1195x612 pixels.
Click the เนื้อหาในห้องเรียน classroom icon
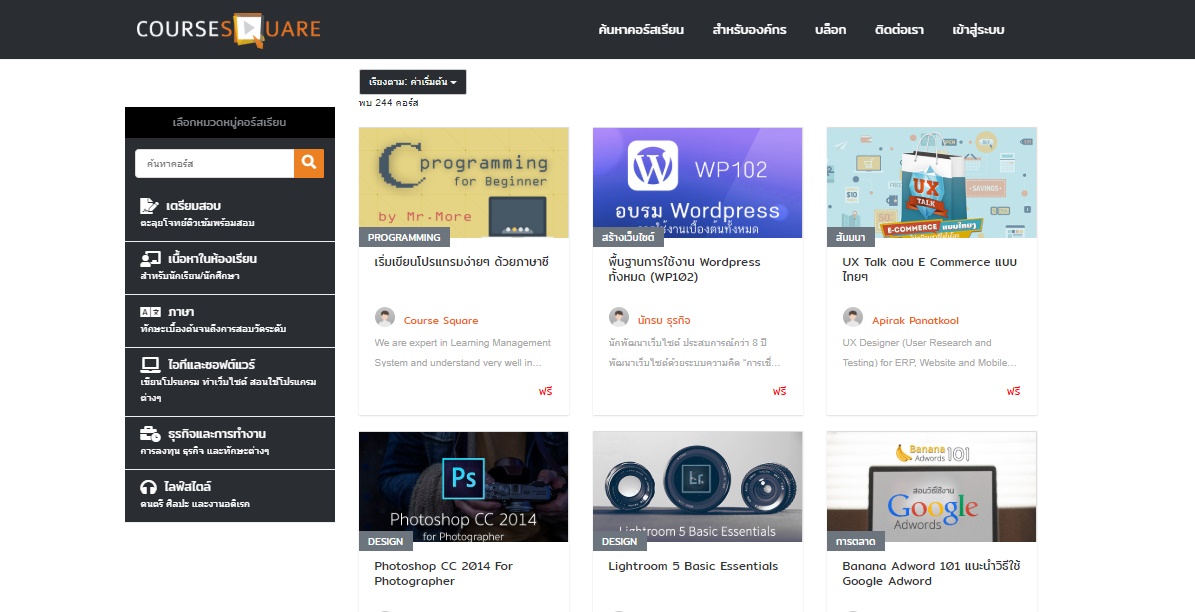click(x=150, y=259)
